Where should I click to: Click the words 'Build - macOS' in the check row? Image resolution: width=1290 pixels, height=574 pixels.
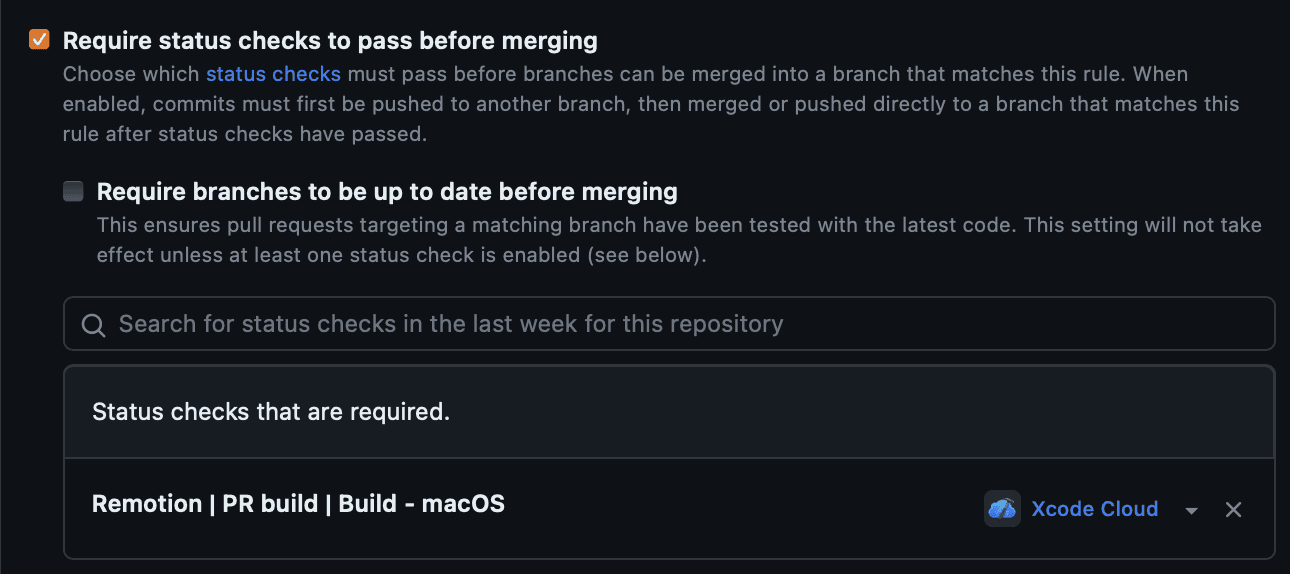click(x=421, y=504)
